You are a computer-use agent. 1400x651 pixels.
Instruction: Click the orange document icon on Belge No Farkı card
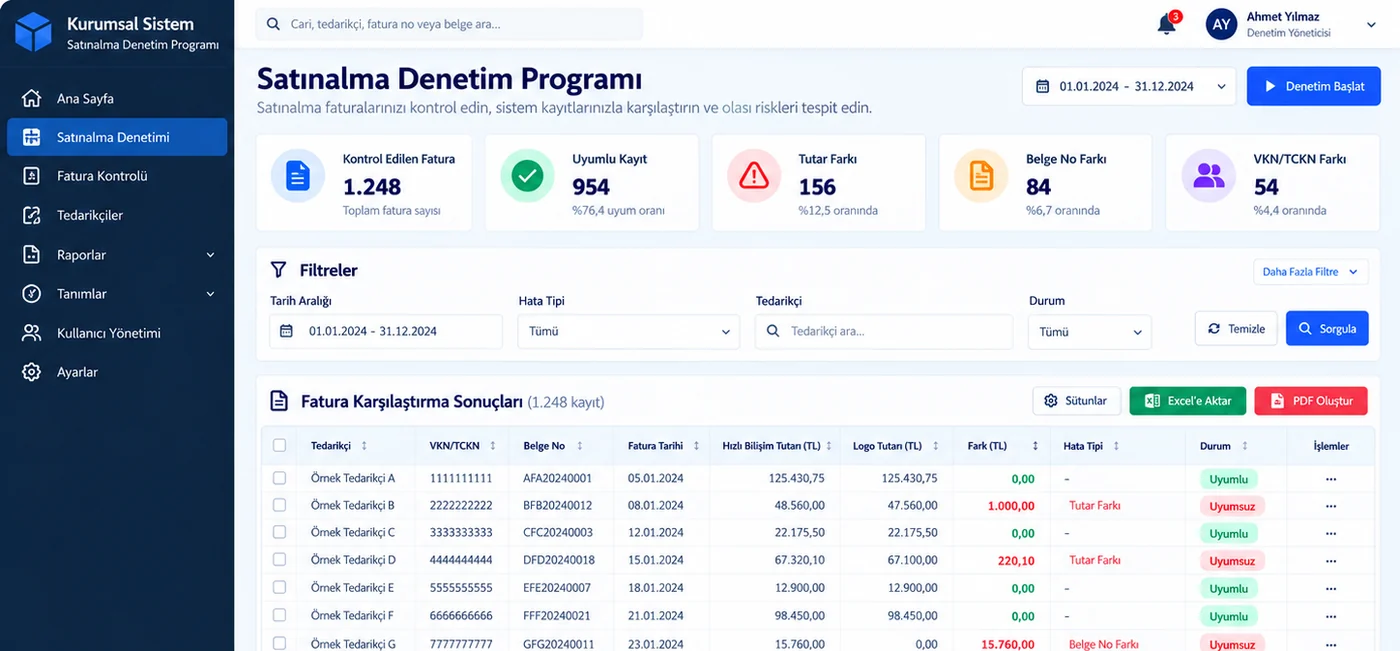coord(981,176)
